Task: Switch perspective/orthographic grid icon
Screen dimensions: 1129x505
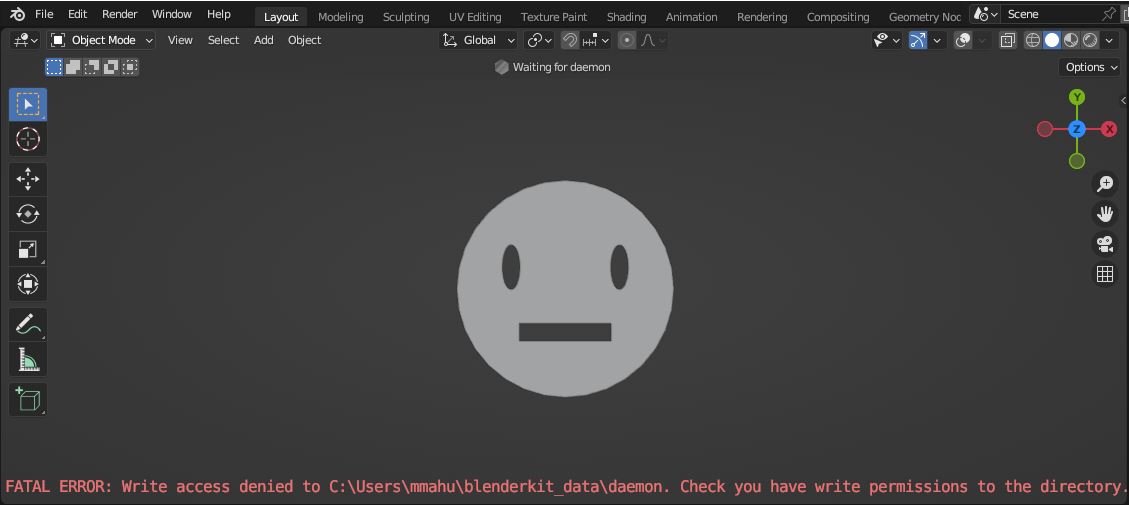Action: (x=1105, y=274)
